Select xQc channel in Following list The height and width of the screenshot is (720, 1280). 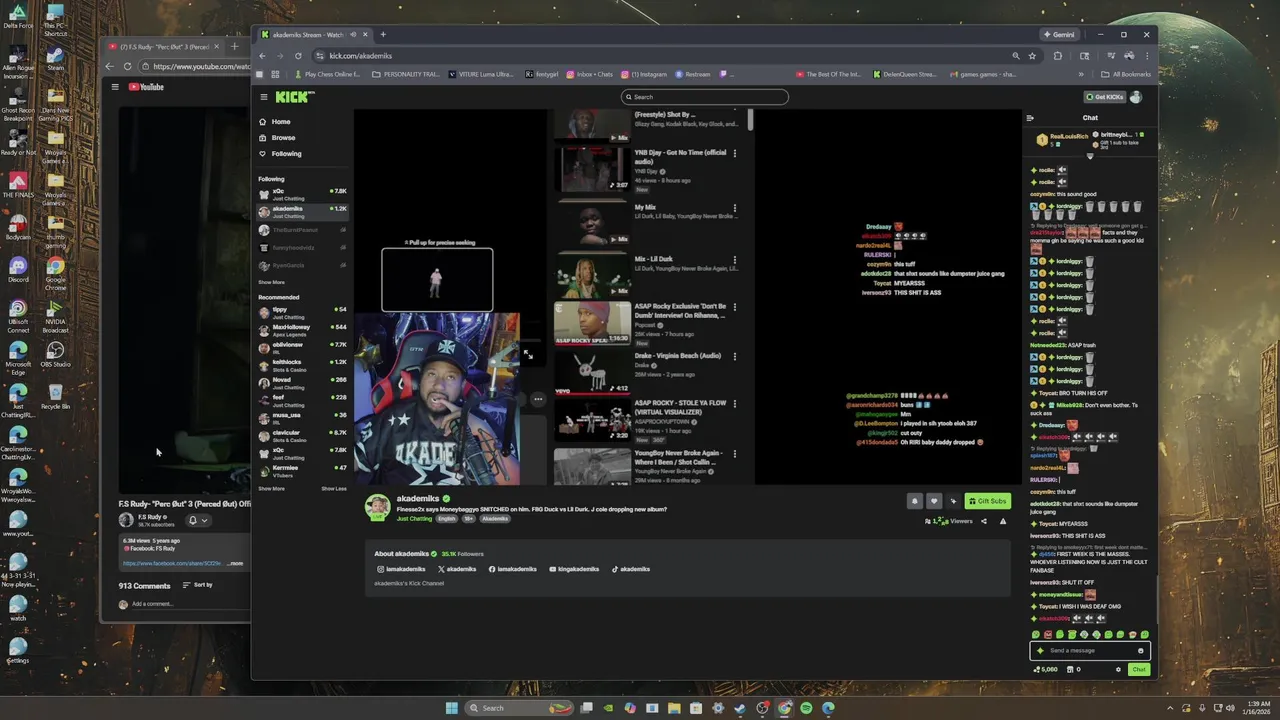click(x=302, y=193)
